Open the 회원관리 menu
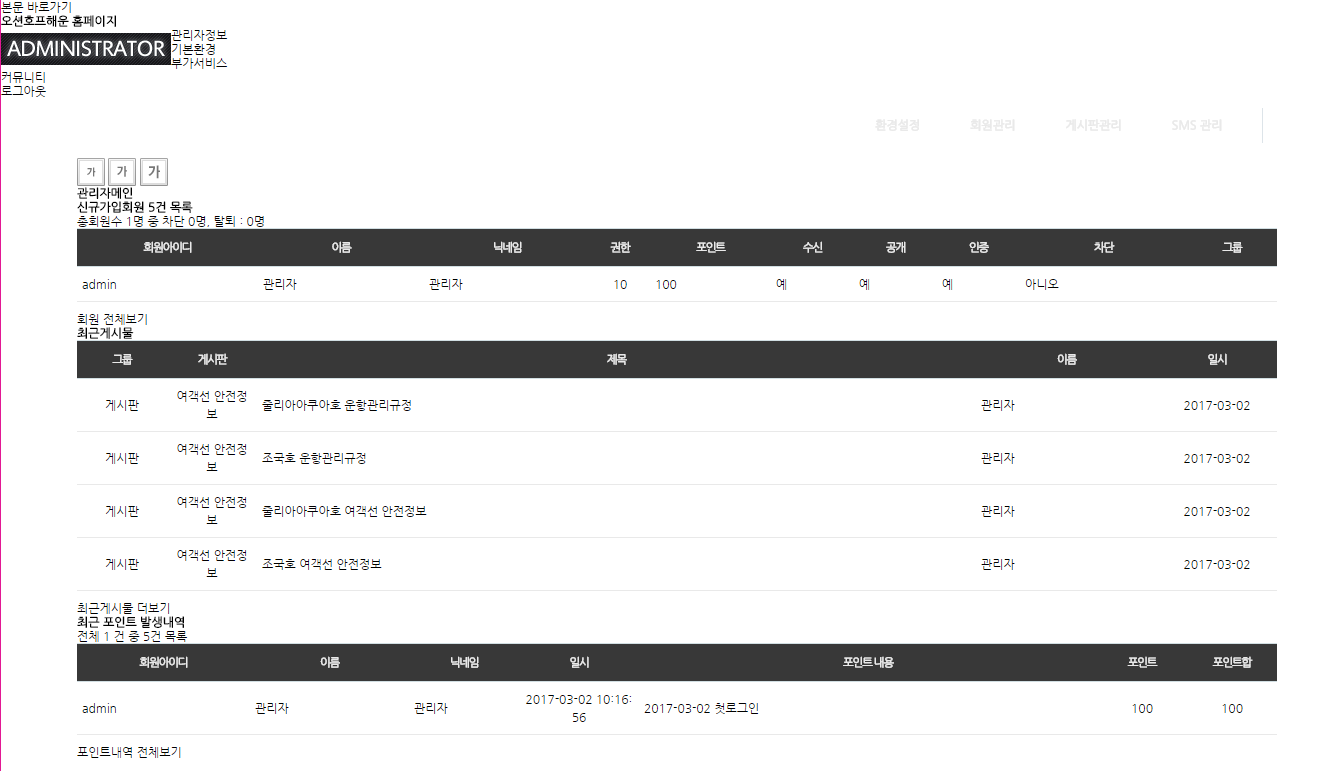Screen dimensions: 1319x771 click(992, 126)
